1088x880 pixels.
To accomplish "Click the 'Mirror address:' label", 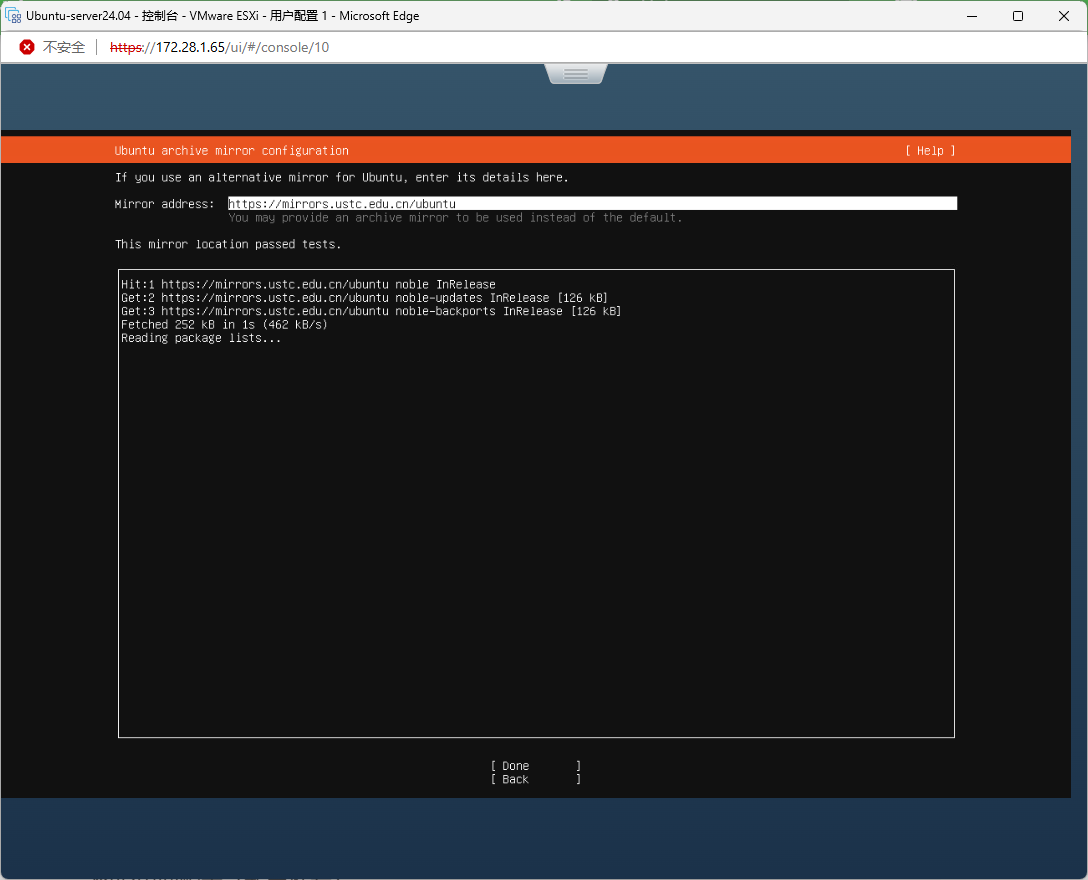I will [164, 204].
